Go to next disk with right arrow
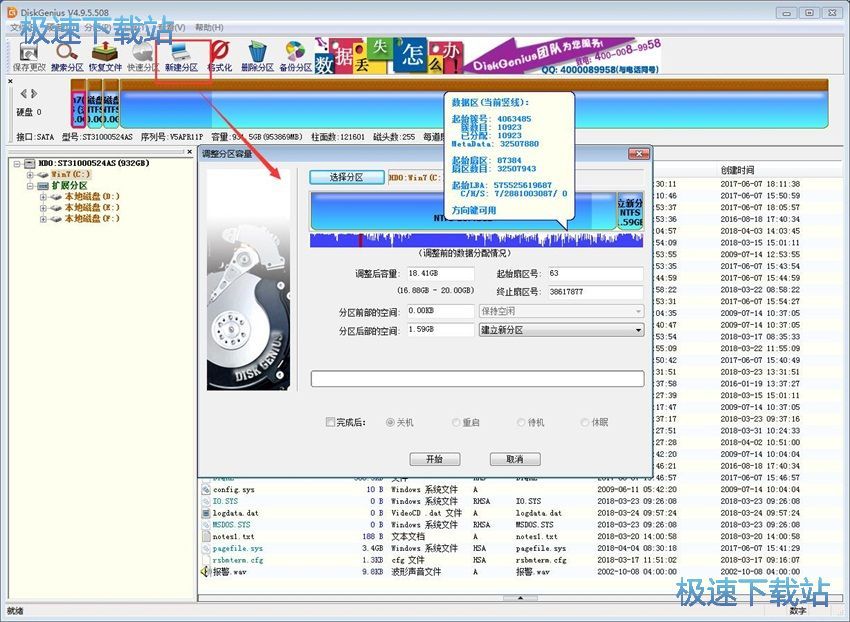Screen dimensions: 850x622 click(34, 94)
